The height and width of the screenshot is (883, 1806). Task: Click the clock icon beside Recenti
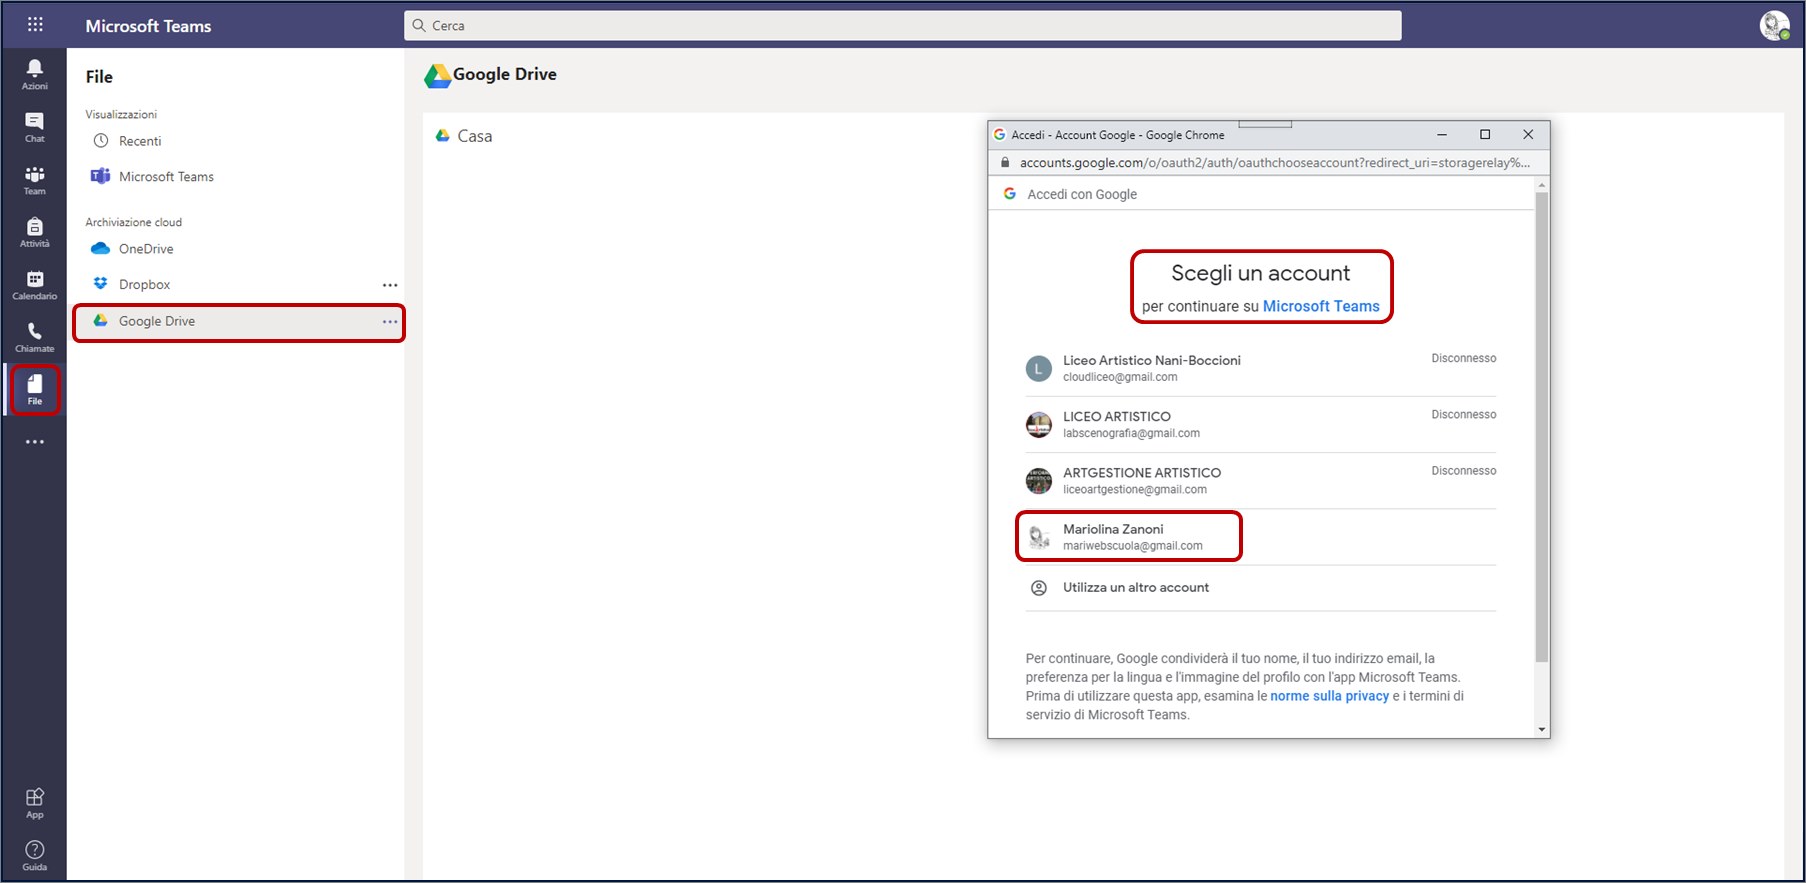(x=100, y=141)
